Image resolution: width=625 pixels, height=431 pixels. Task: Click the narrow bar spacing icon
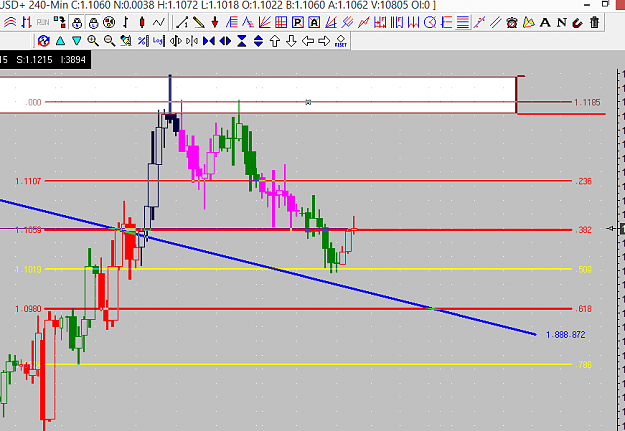[192, 41]
